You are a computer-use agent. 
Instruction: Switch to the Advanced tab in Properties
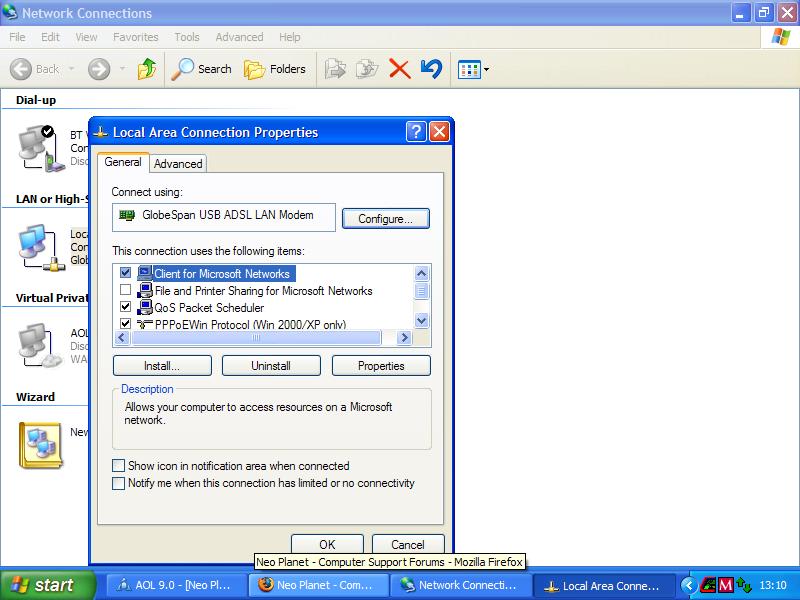pyautogui.click(x=178, y=164)
